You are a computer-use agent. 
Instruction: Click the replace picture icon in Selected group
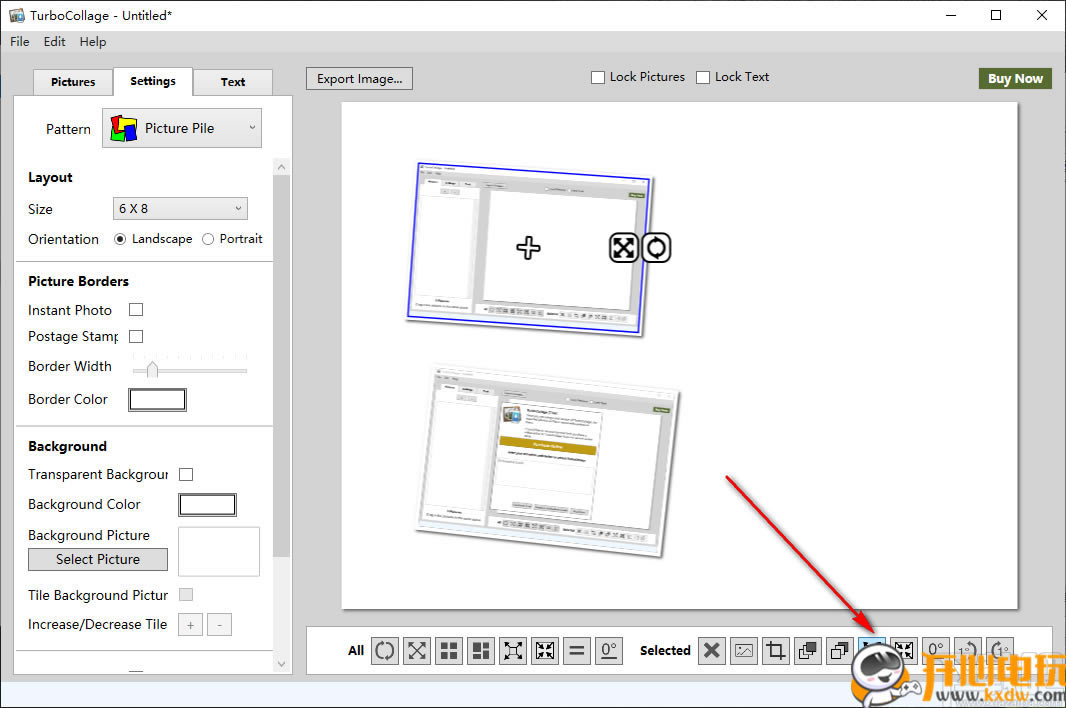743,651
